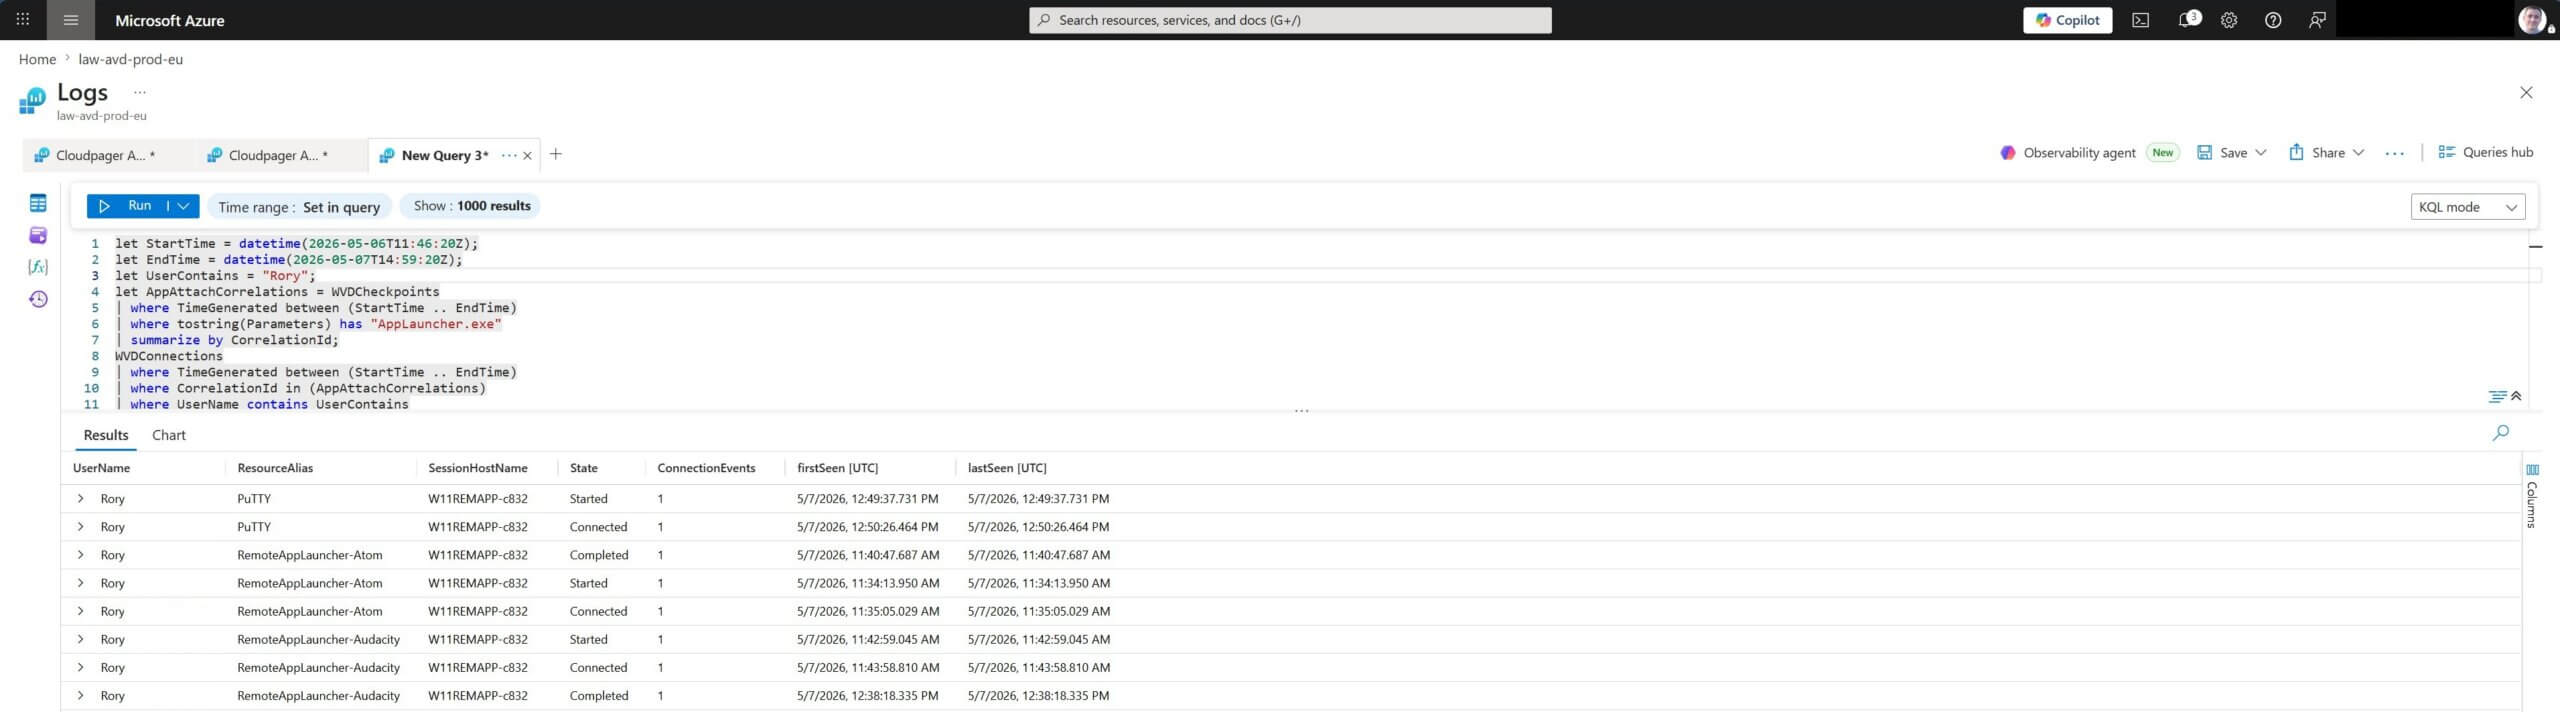Click the Microsoft Azure title
2560x712 pixels.
click(x=170, y=20)
